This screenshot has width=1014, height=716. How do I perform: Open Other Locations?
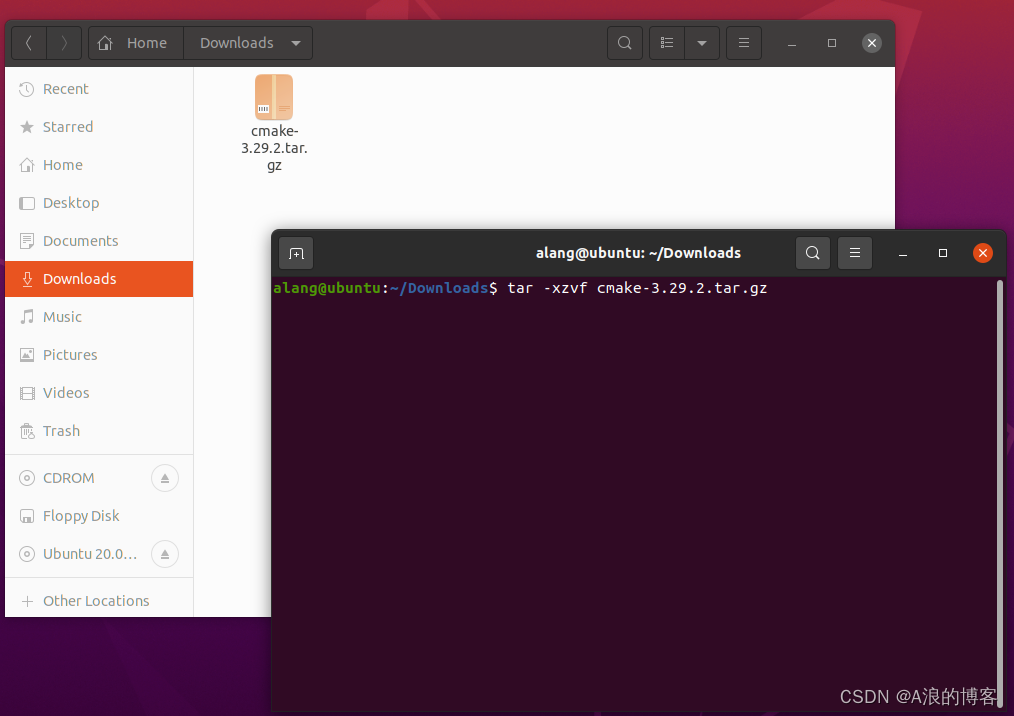pos(95,600)
